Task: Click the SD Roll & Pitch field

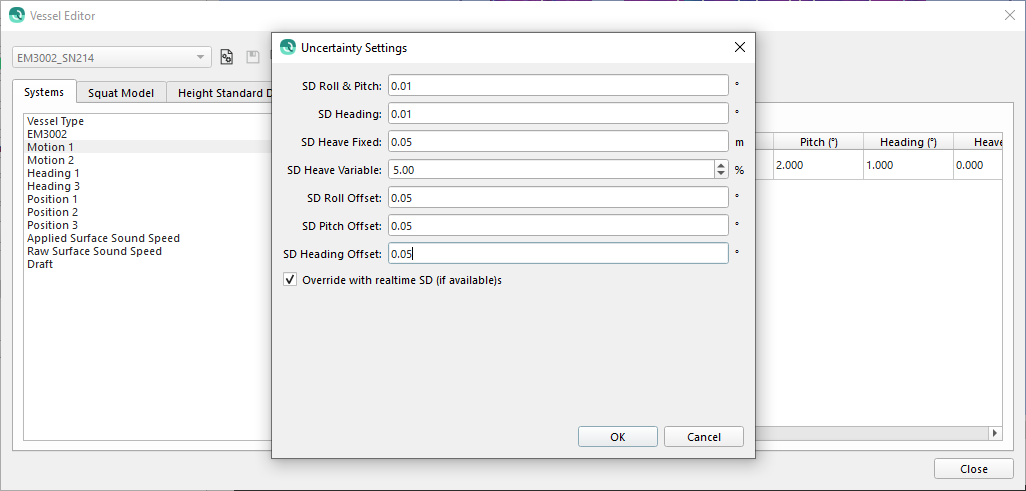Action: point(557,86)
